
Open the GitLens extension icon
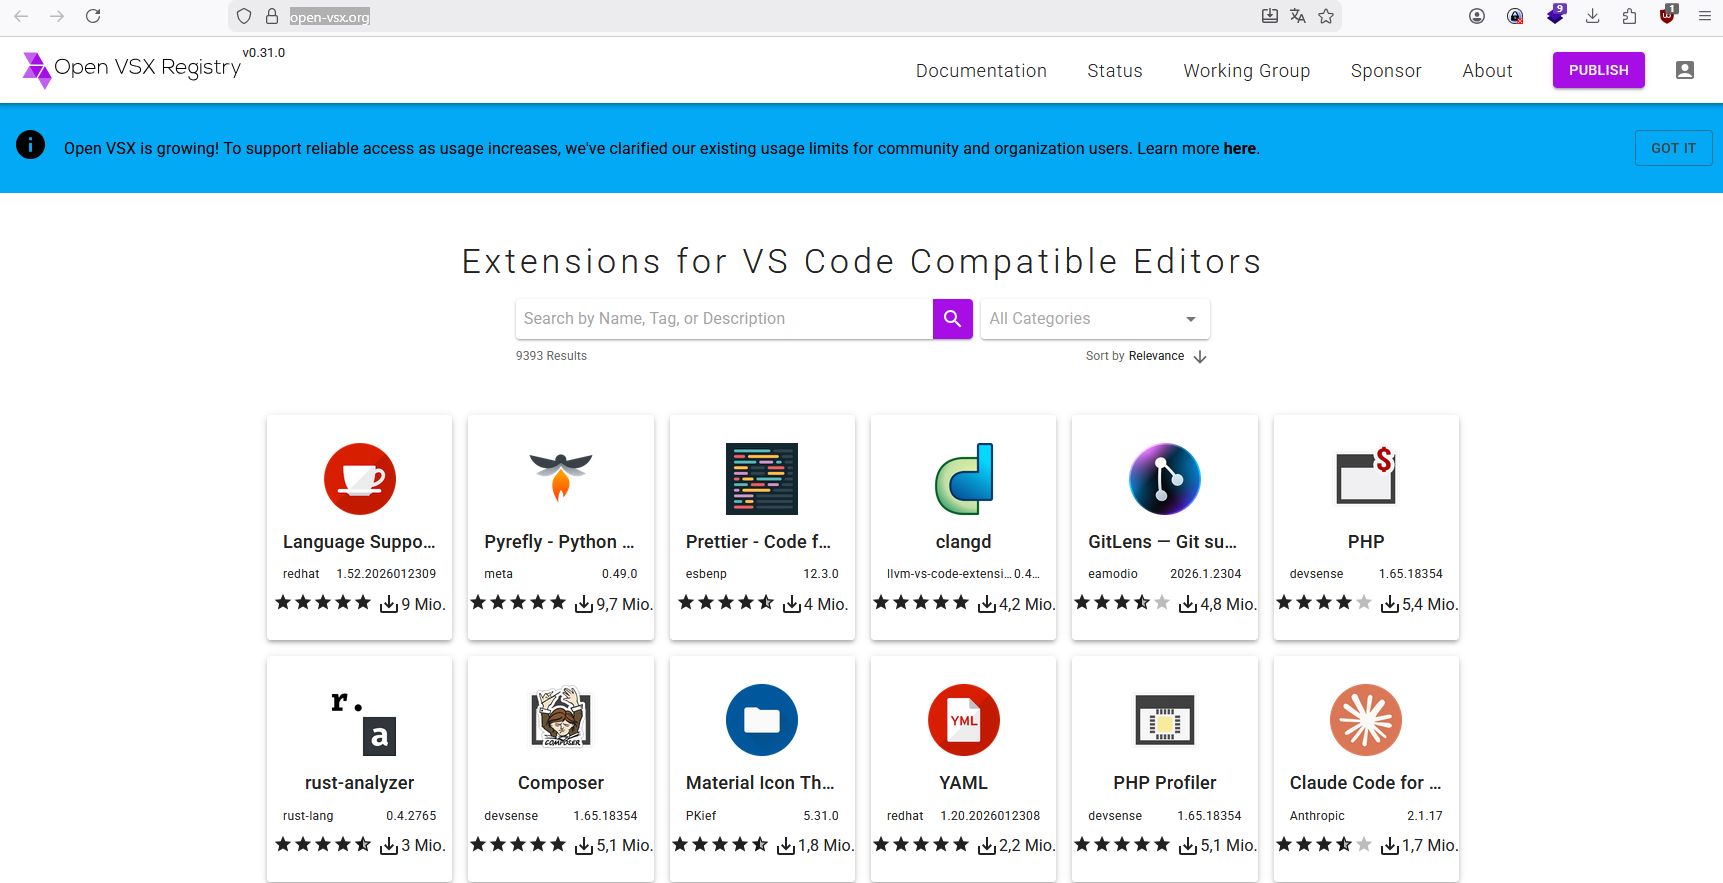point(1164,479)
